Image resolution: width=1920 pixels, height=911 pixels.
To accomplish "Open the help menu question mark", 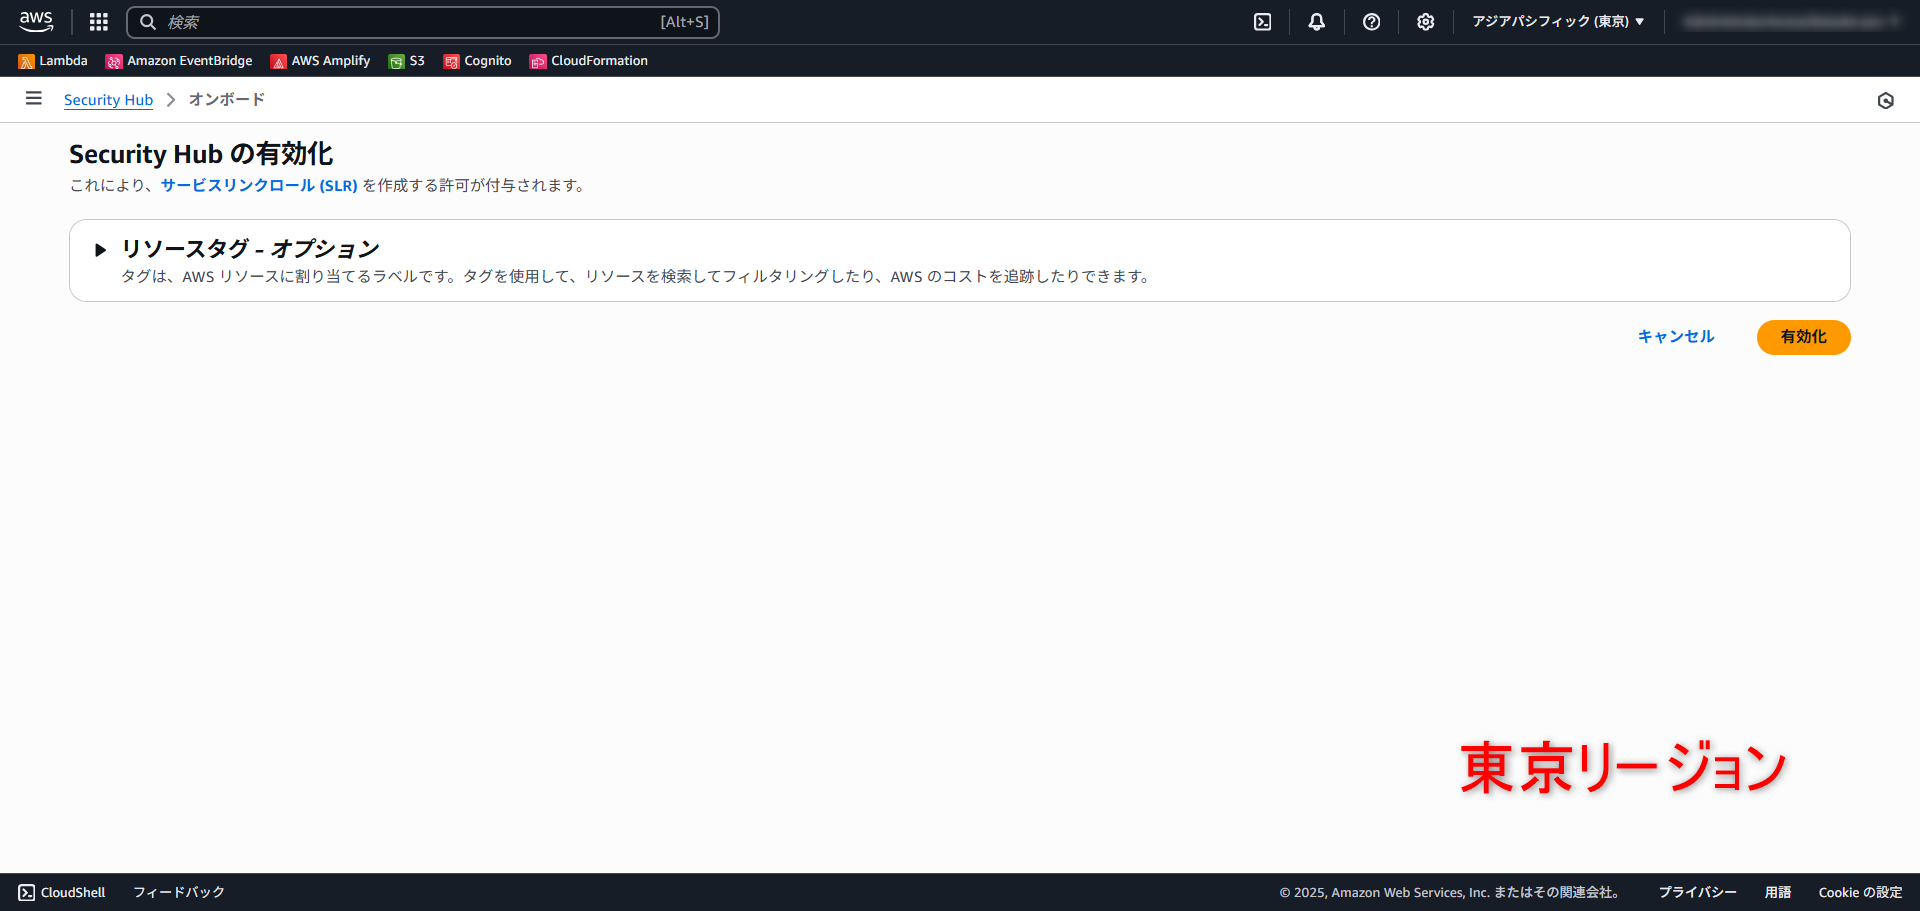I will [x=1371, y=21].
